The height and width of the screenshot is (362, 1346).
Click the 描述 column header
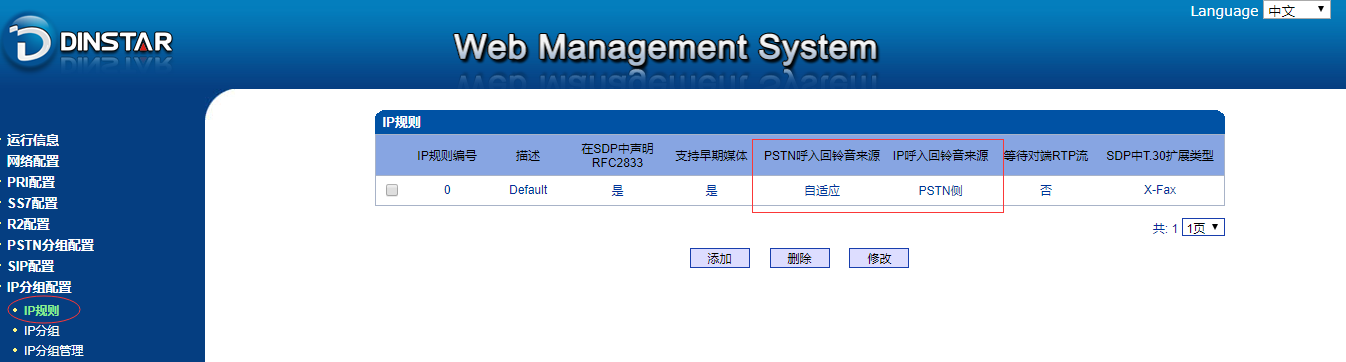coord(528,156)
